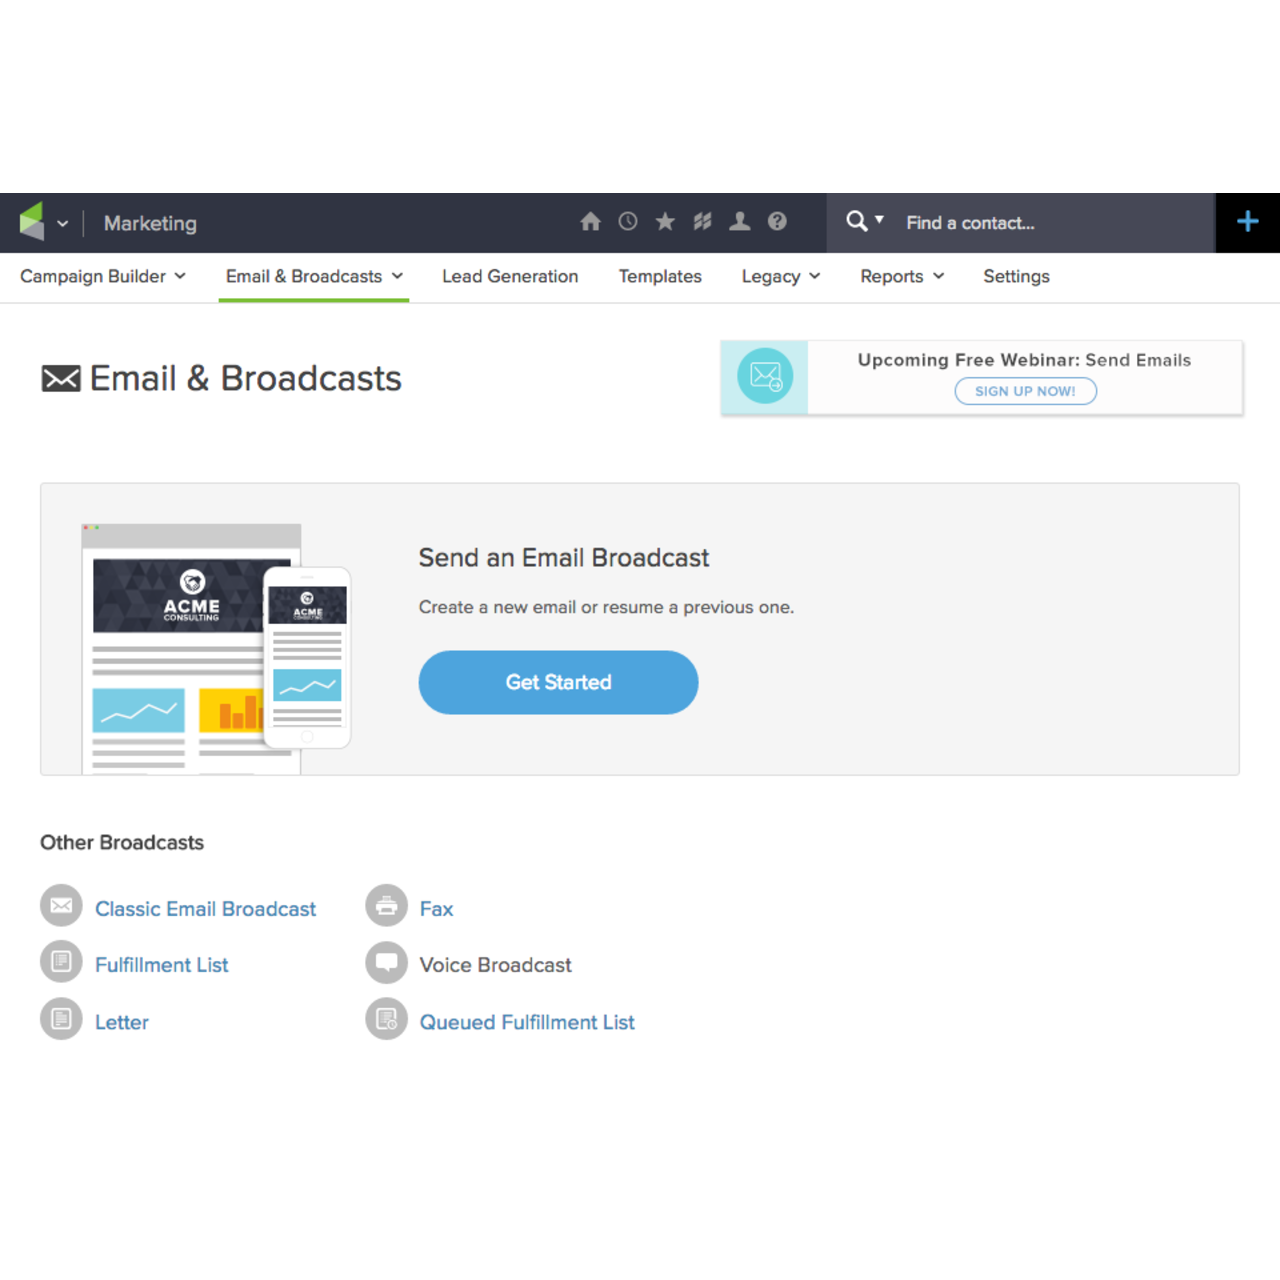Click the help question-mark icon

[777, 222]
